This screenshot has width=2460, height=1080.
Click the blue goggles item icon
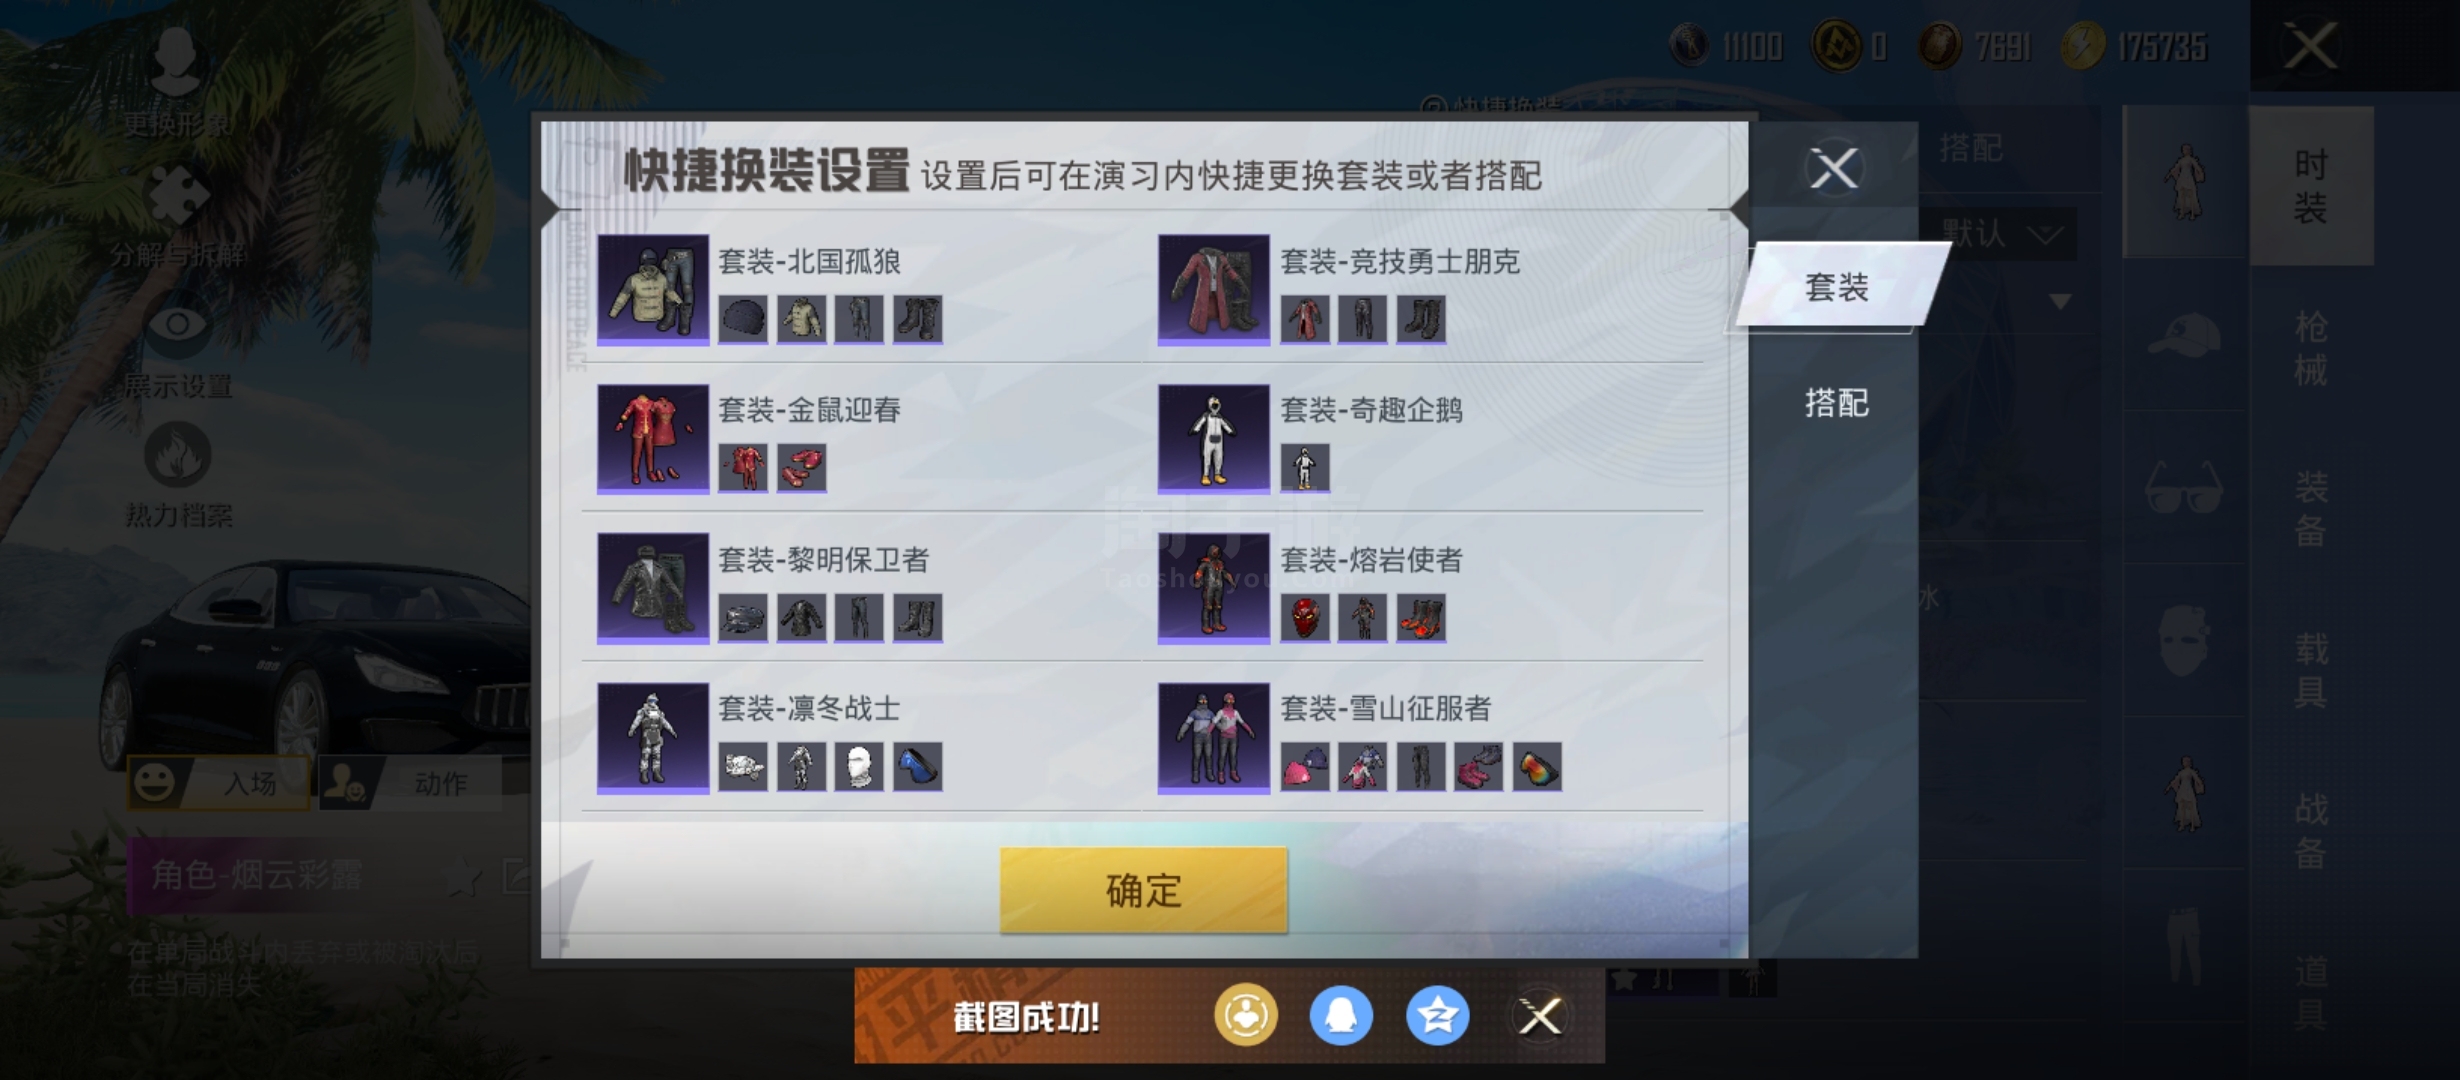tap(917, 767)
